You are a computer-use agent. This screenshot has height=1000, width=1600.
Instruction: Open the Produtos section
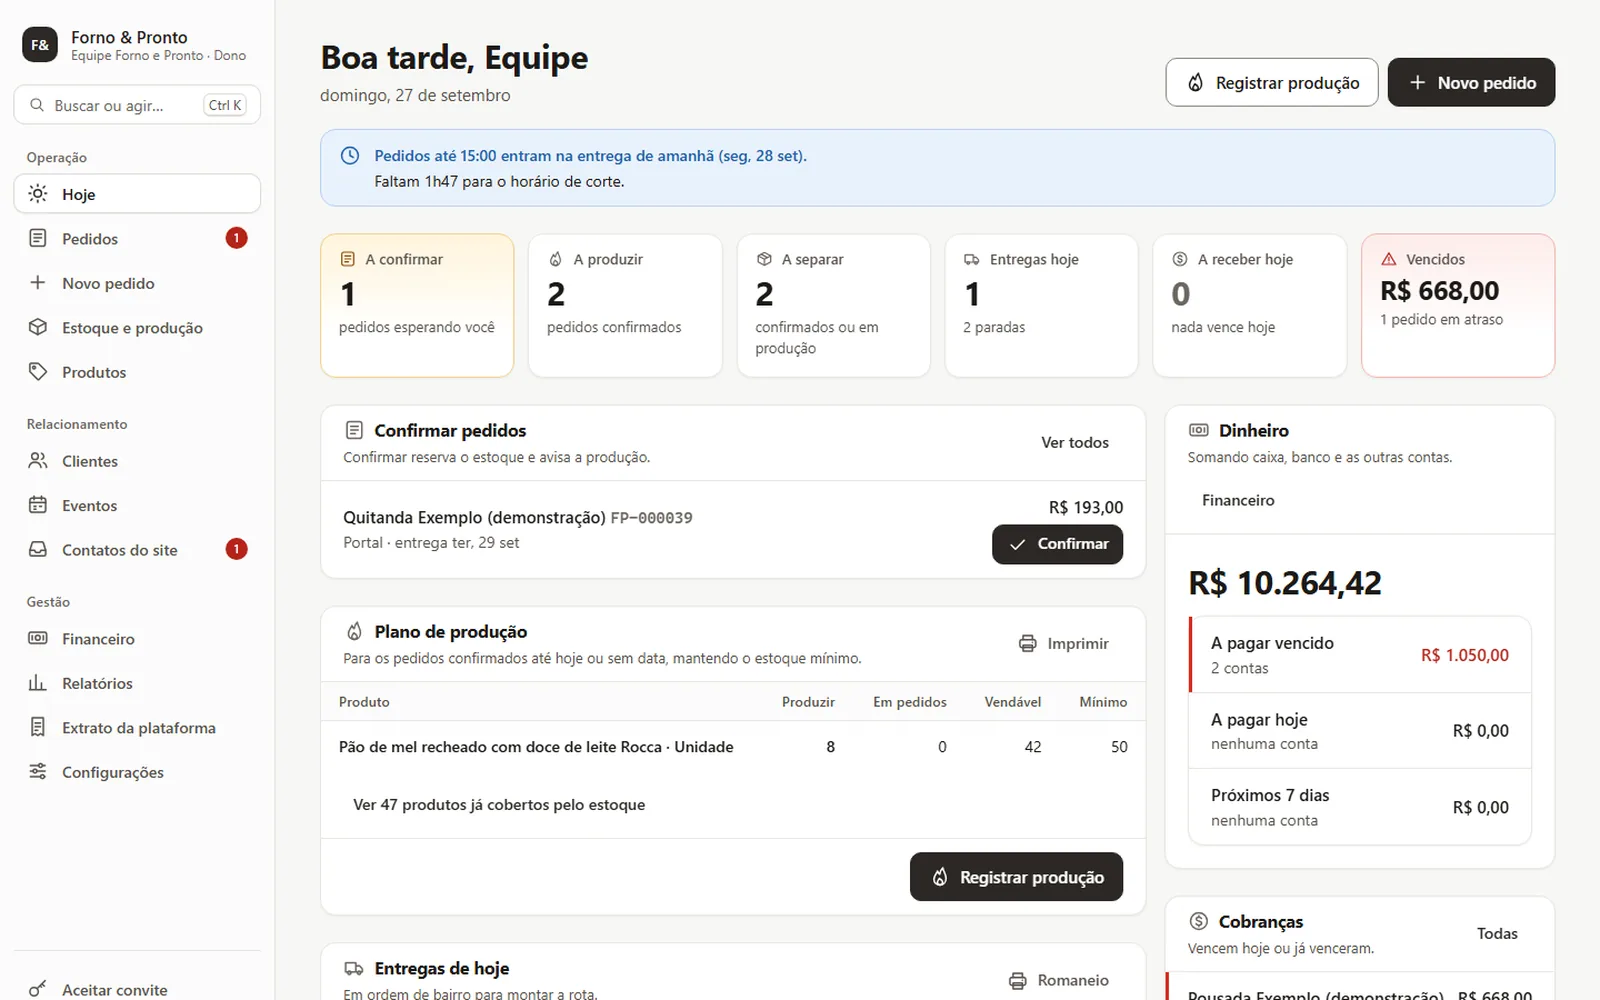pyautogui.click(x=137, y=372)
